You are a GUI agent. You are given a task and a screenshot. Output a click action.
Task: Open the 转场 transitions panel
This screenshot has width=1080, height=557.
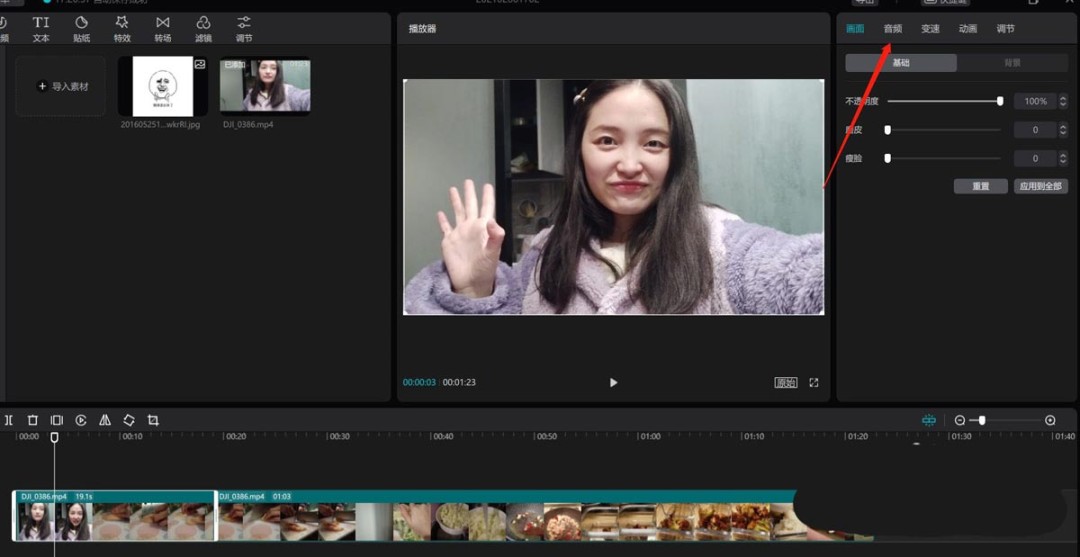(163, 30)
